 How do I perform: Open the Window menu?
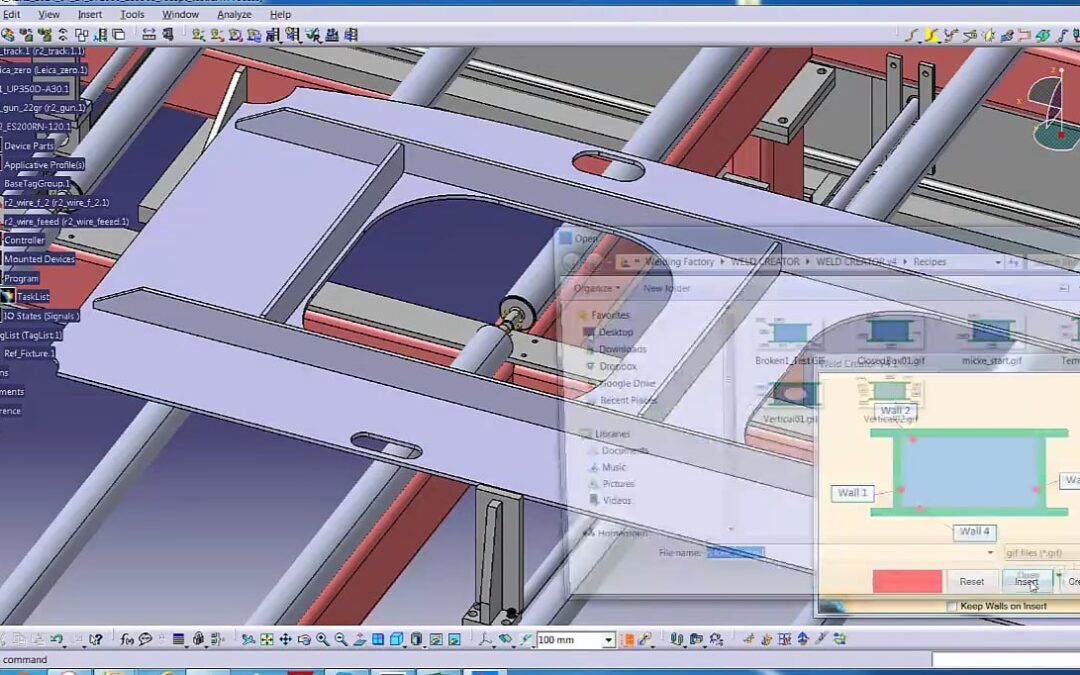(x=180, y=14)
